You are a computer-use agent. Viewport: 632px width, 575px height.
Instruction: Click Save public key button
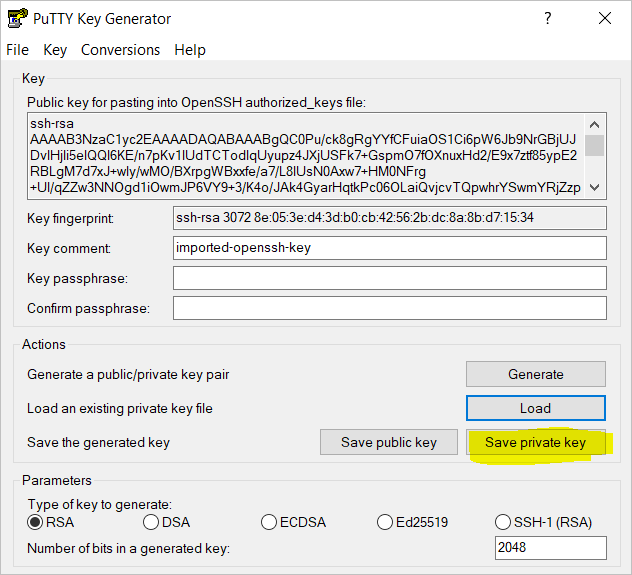point(389,442)
